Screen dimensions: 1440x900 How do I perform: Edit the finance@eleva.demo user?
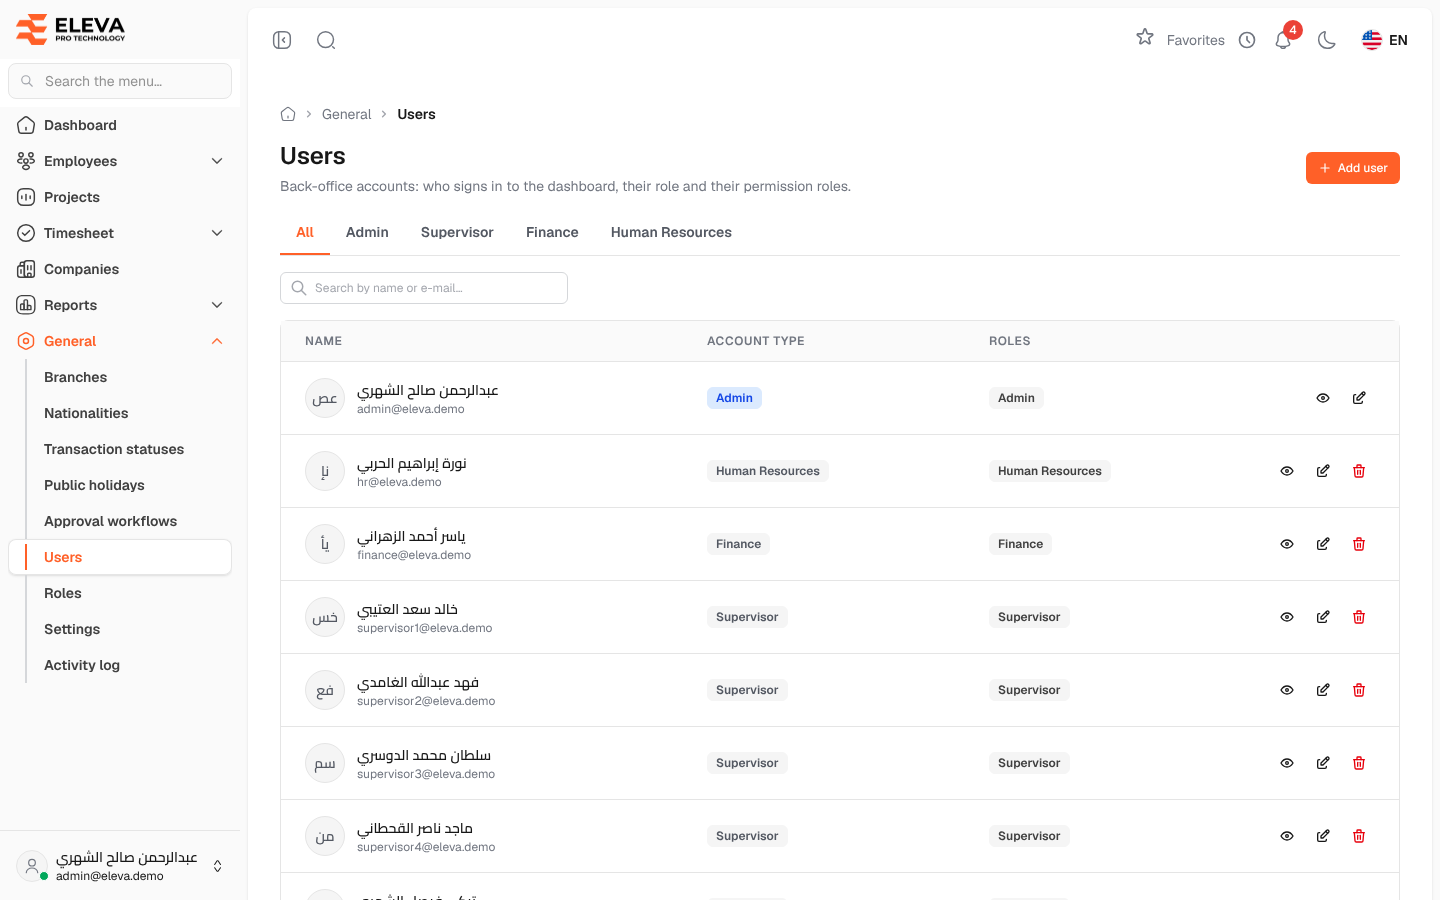1323,544
